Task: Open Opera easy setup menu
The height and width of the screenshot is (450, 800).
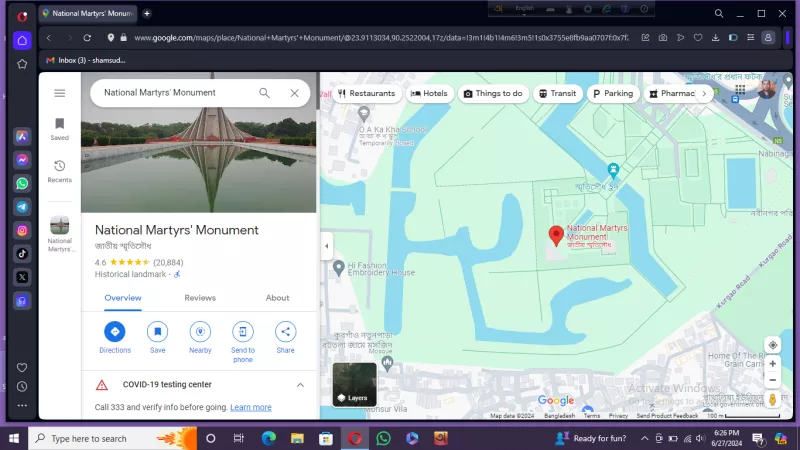Action: click(x=751, y=38)
